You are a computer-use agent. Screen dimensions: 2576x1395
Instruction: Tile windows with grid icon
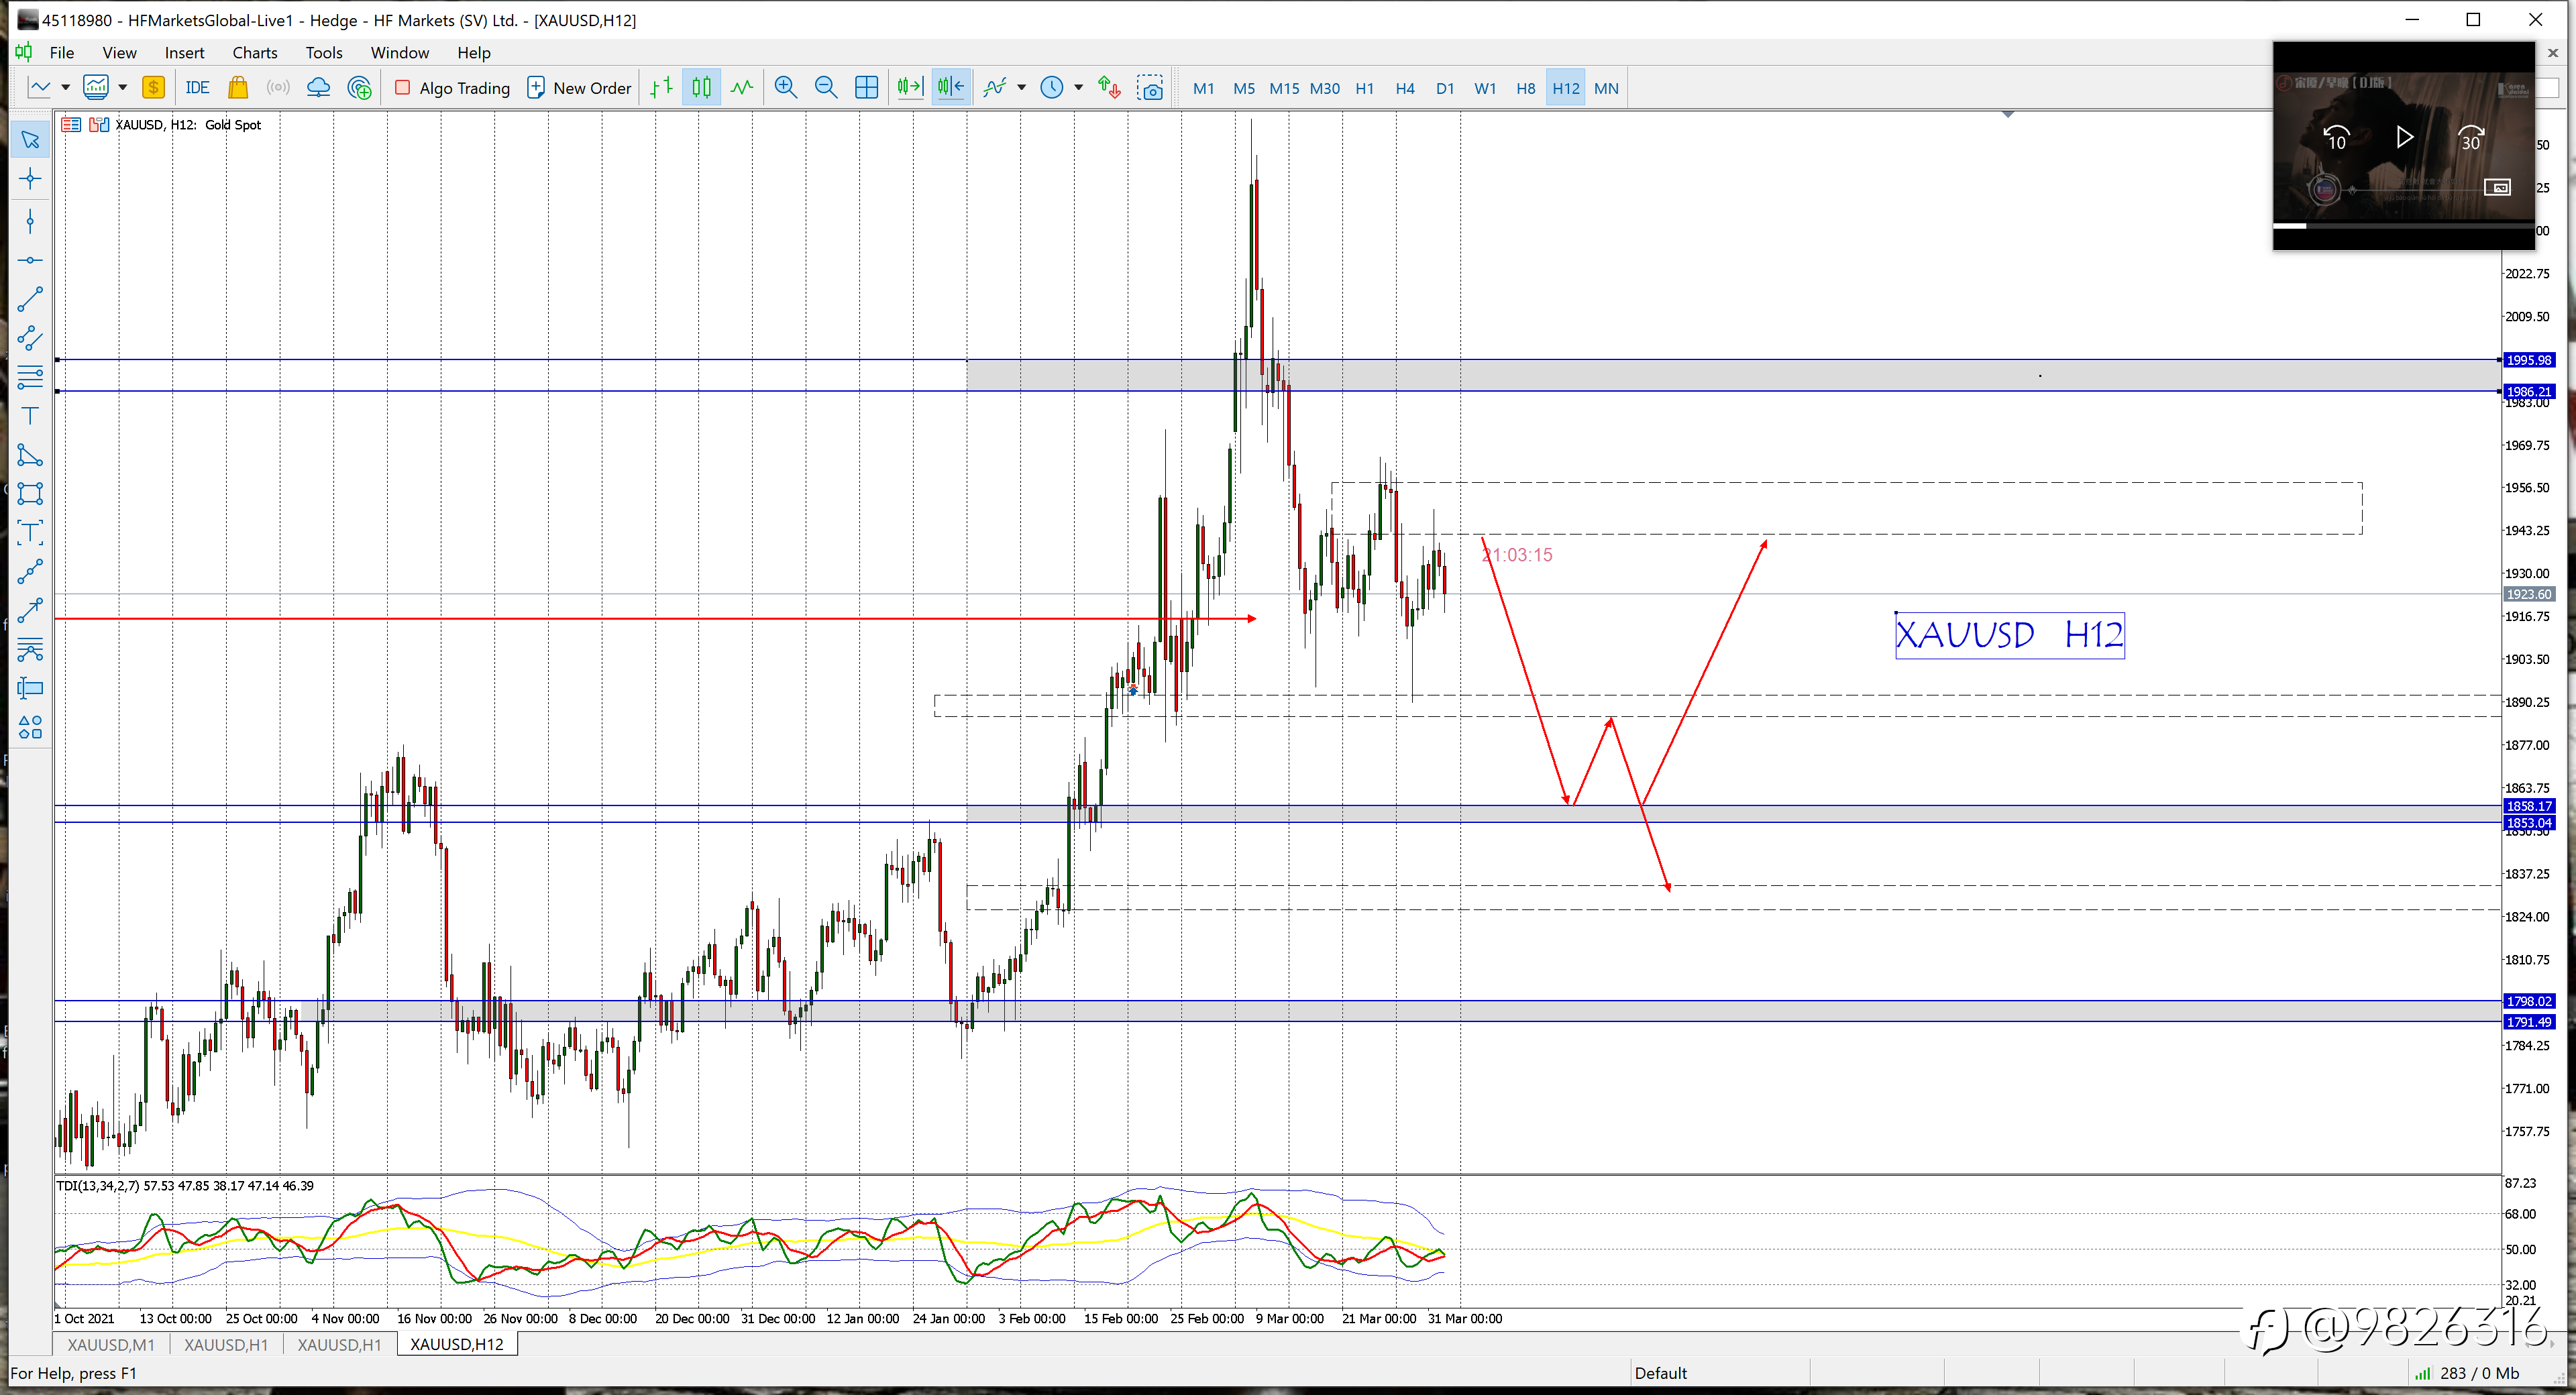[x=867, y=88]
